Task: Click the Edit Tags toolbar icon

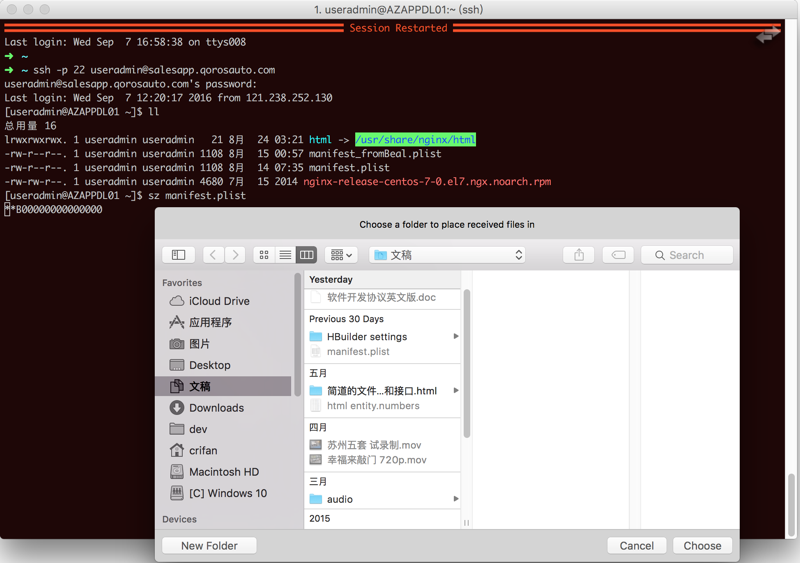Action: click(618, 255)
